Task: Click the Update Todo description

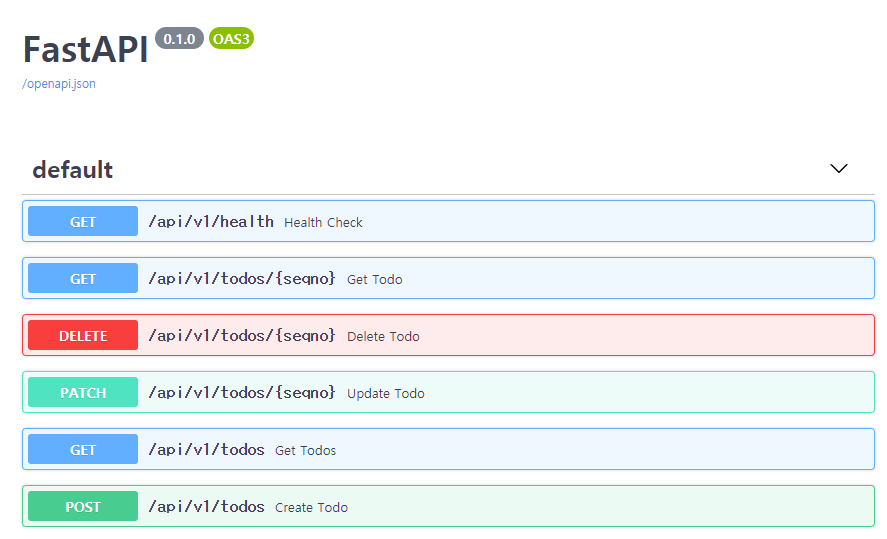Action: click(385, 394)
